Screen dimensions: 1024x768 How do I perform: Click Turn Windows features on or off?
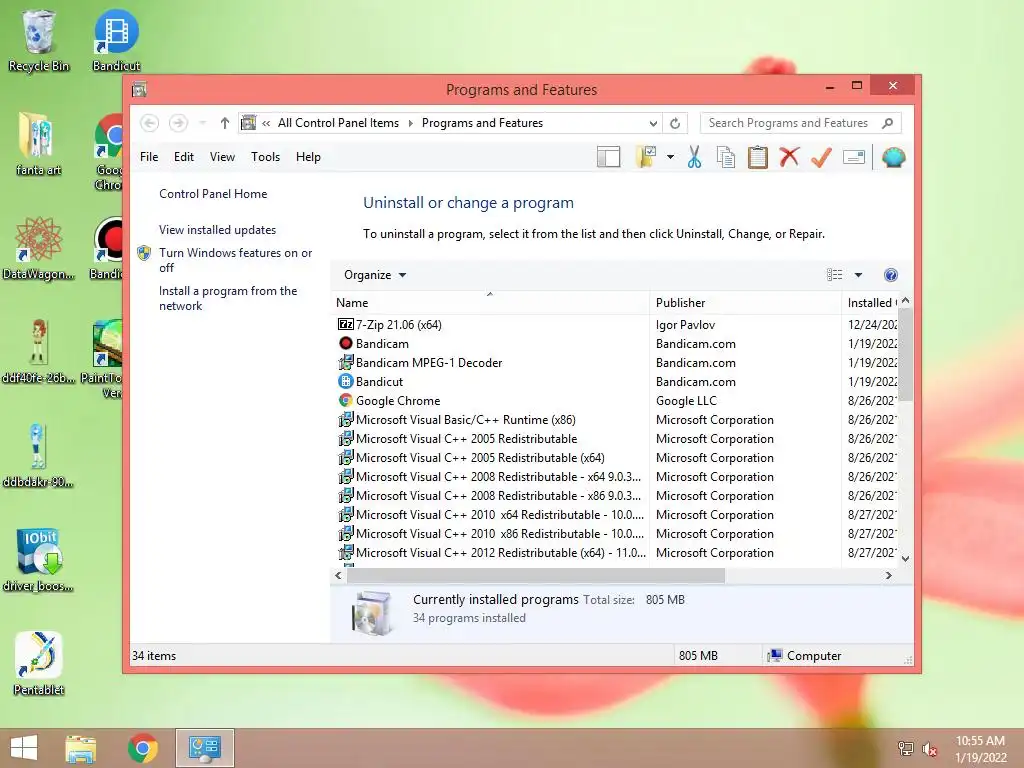235,260
